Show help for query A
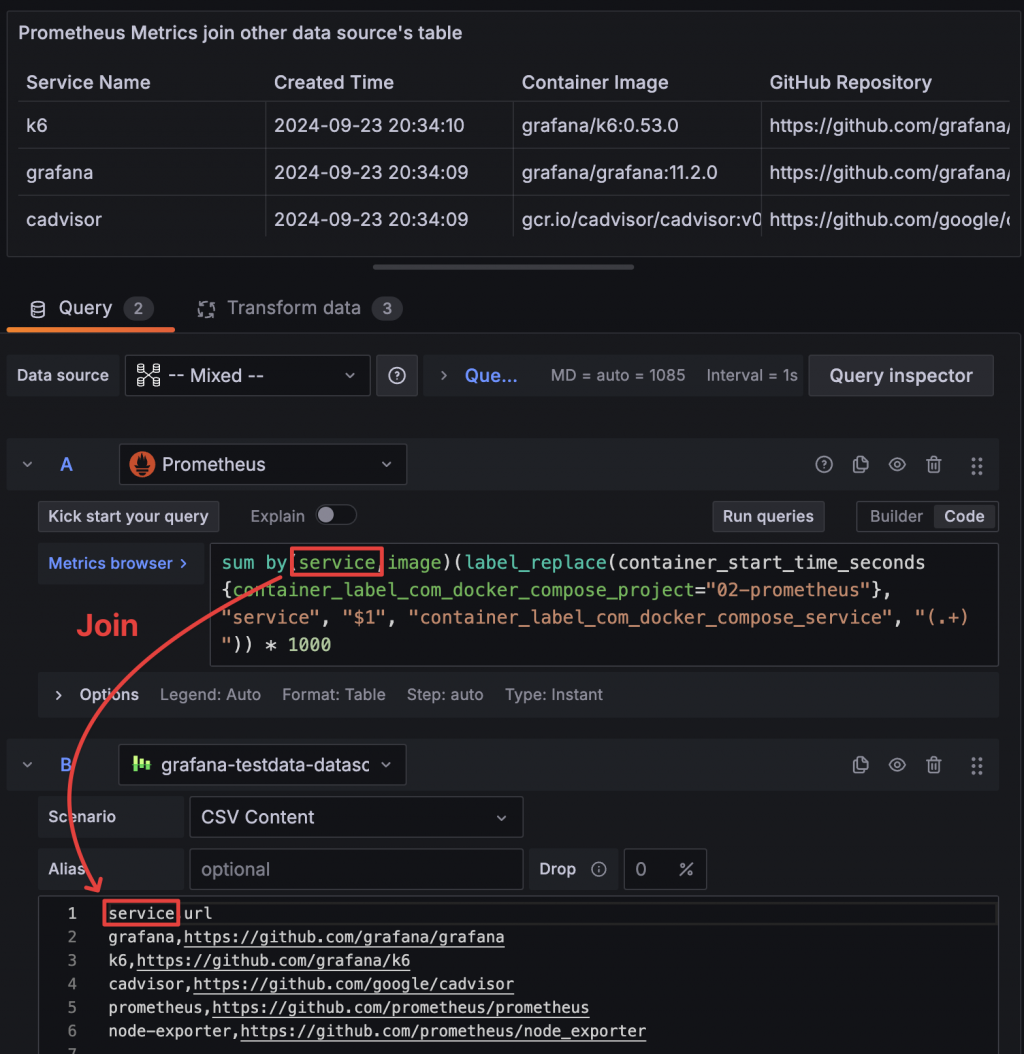Screen dimensions: 1024x1054 tap(824, 464)
